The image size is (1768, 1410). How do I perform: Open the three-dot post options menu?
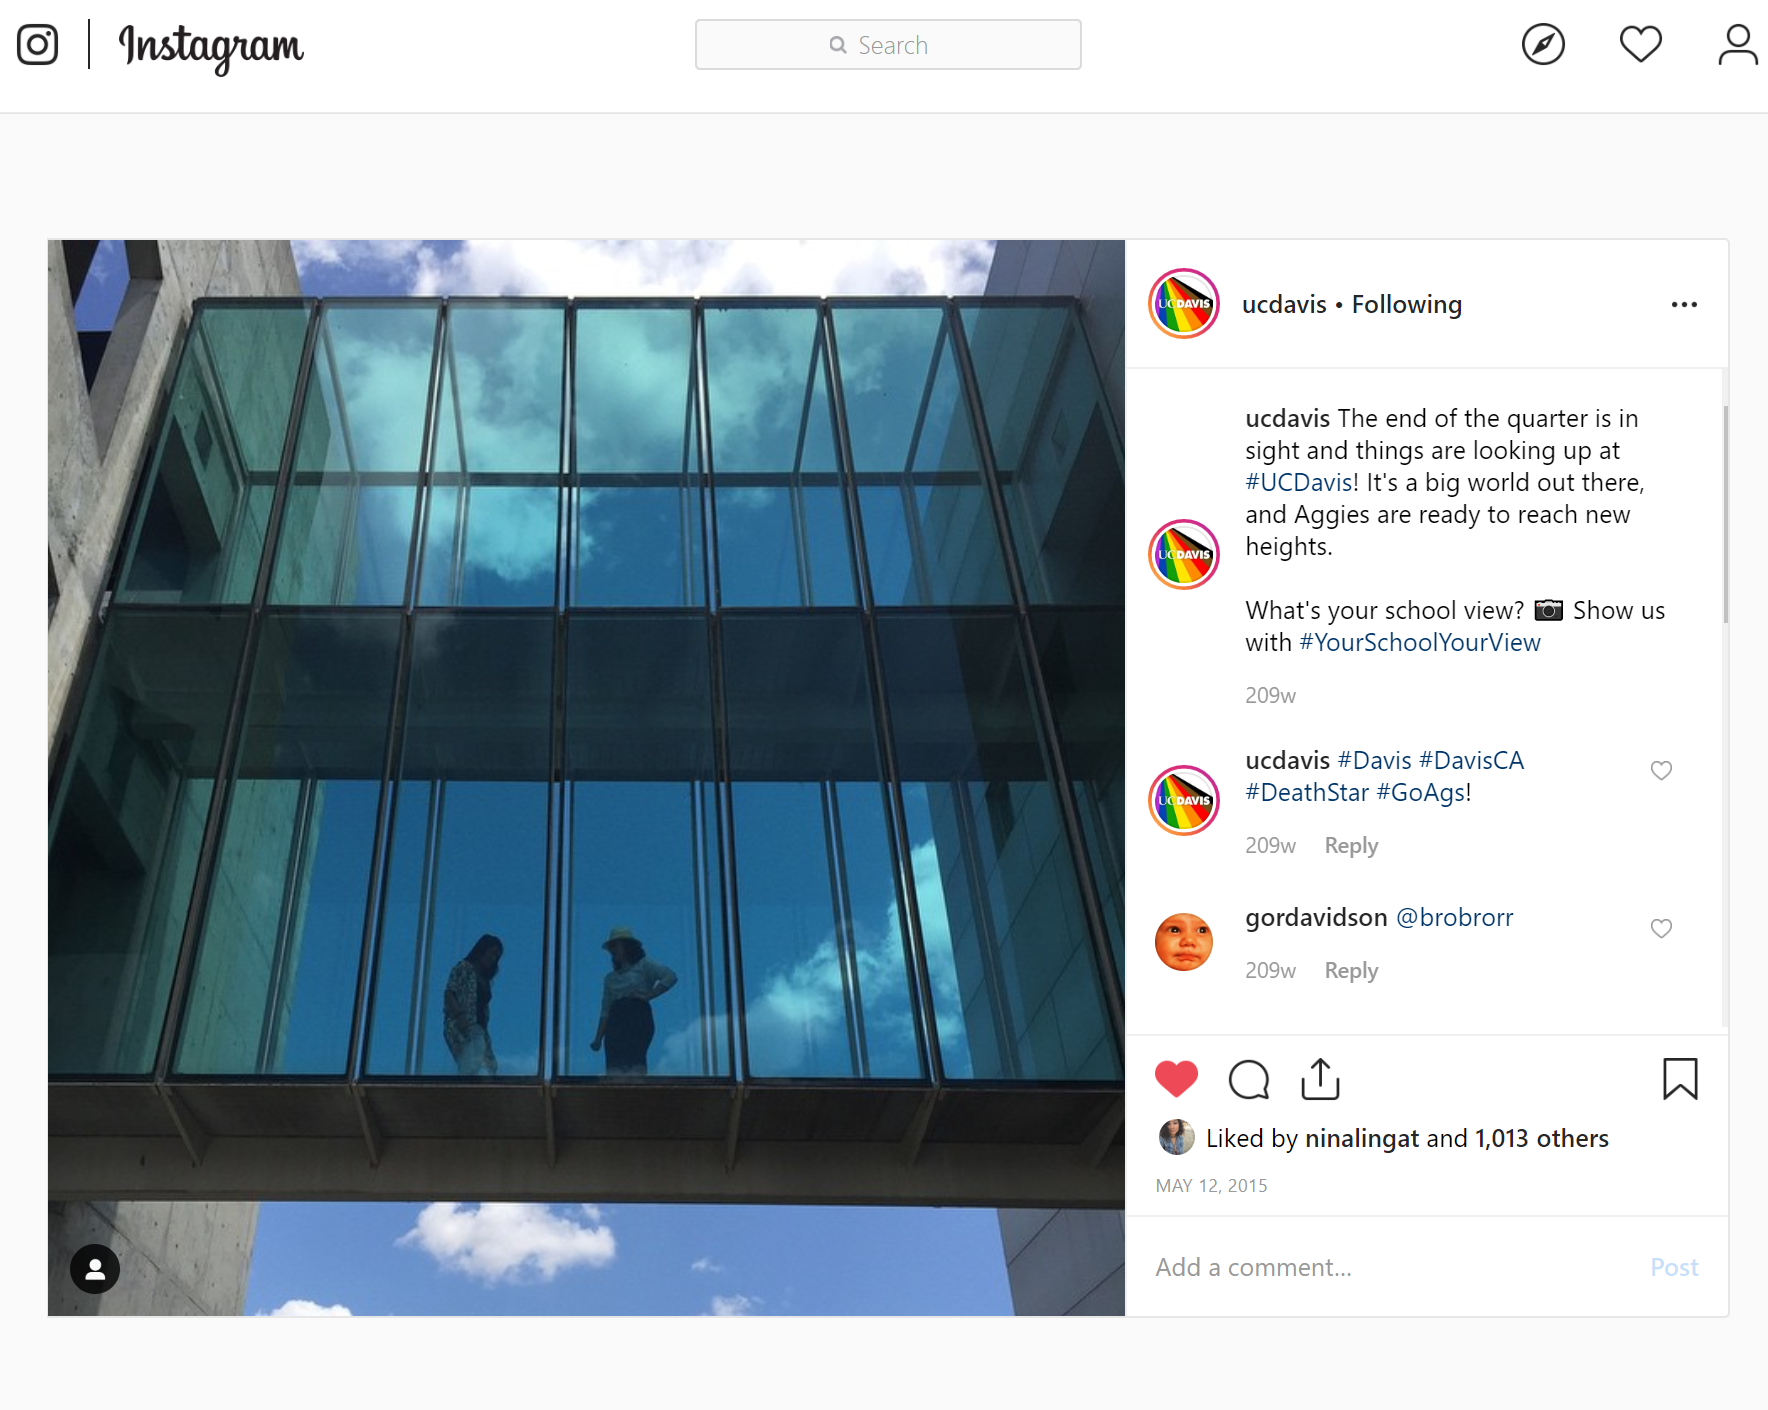tap(1684, 304)
